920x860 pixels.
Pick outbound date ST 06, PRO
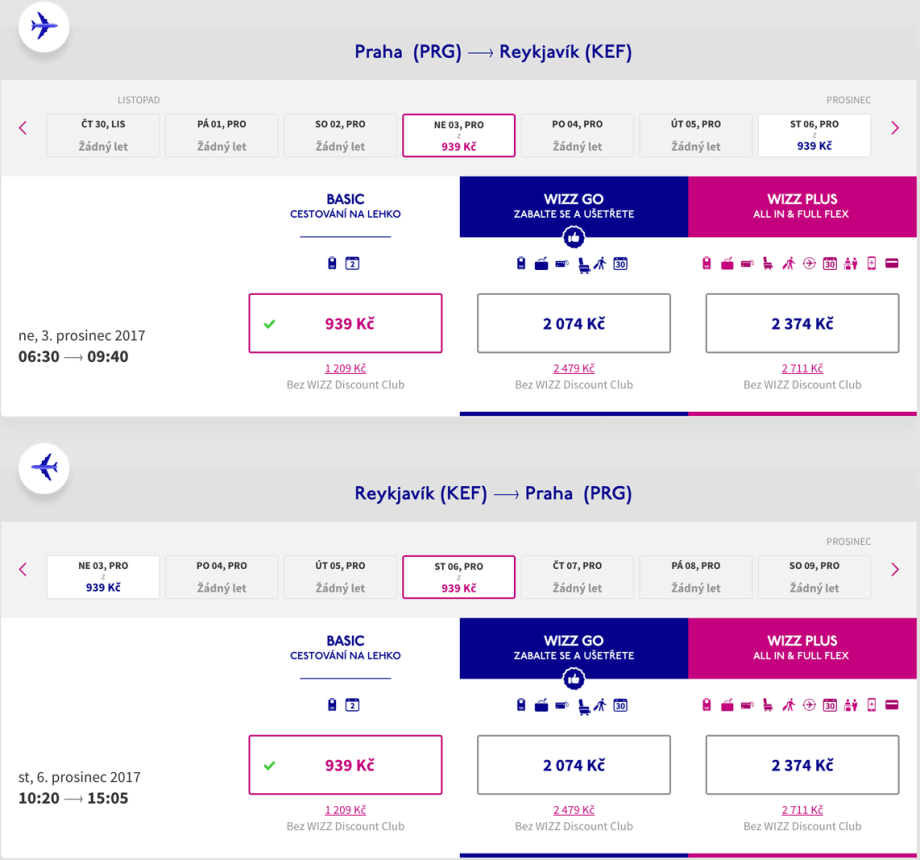click(814, 135)
